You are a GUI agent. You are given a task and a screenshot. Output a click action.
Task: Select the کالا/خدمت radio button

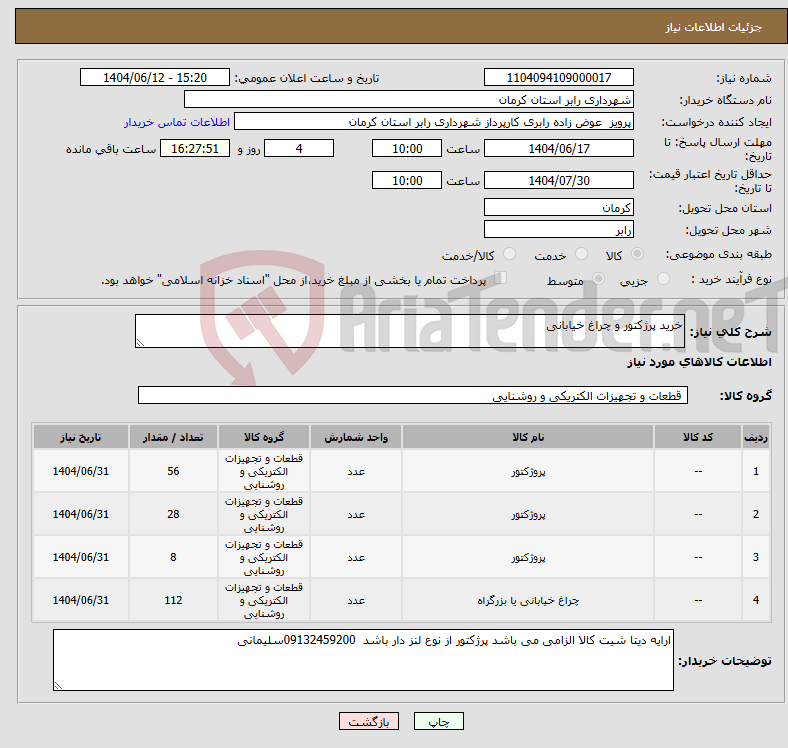(x=509, y=254)
